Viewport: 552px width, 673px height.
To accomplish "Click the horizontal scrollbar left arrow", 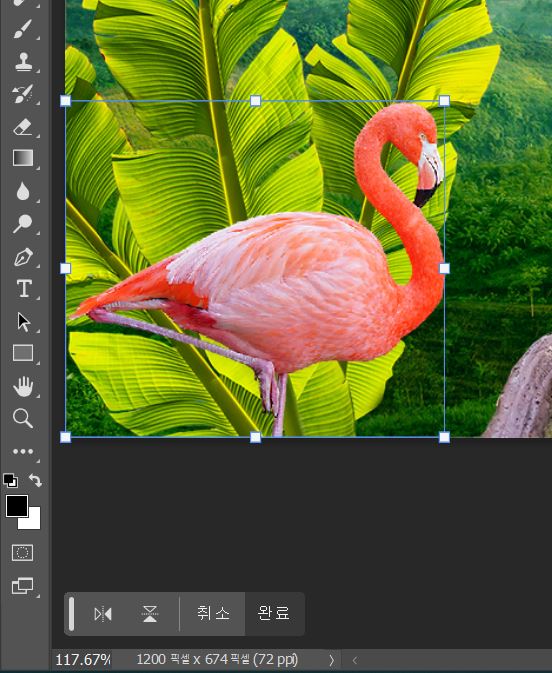I will [355, 660].
